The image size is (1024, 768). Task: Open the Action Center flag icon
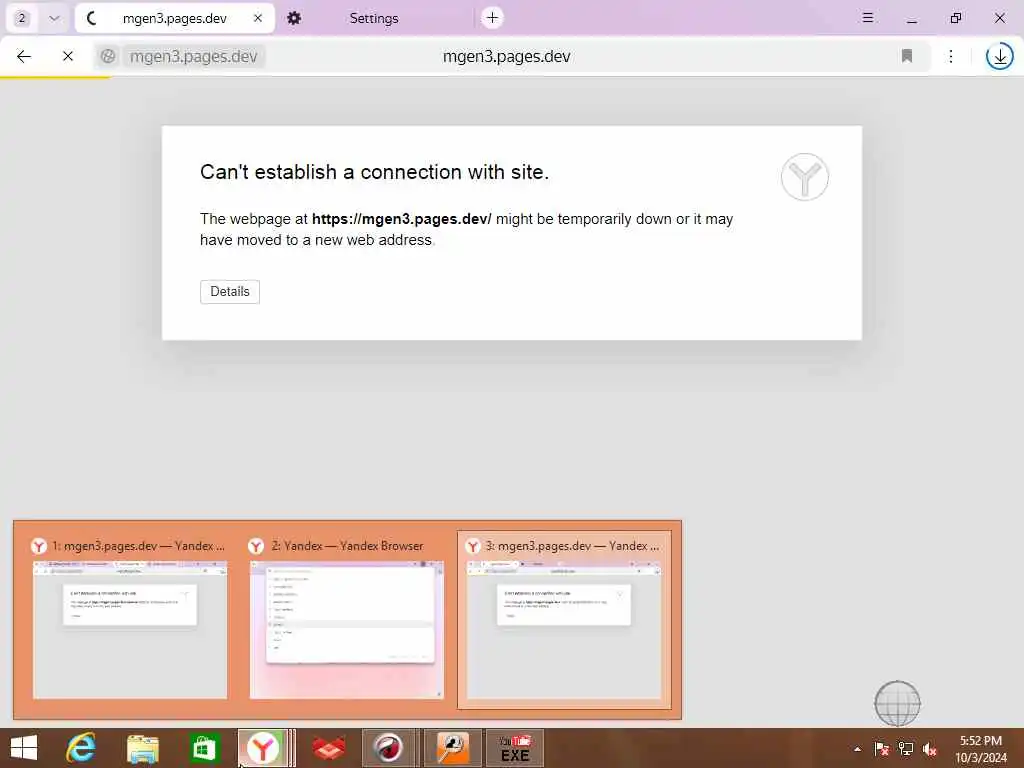881,749
